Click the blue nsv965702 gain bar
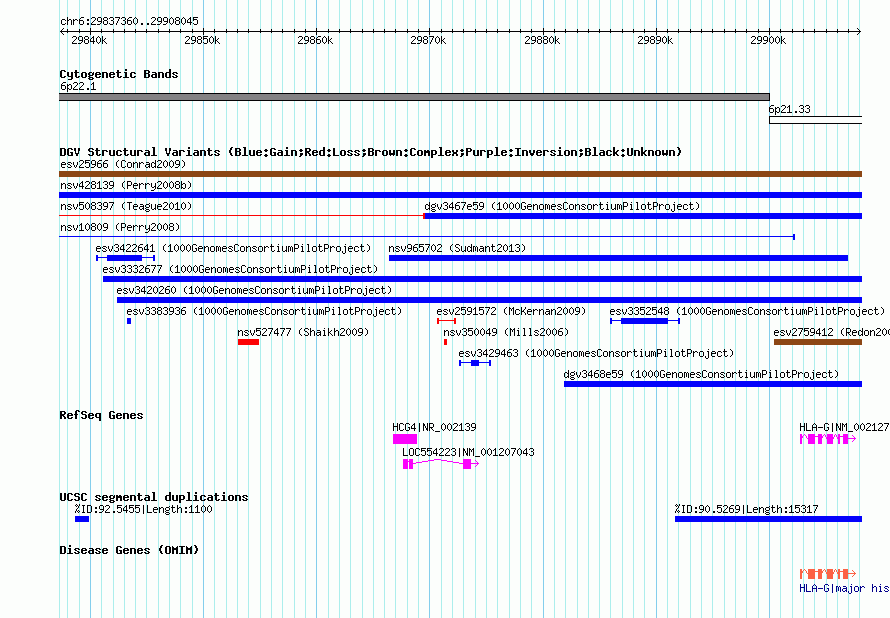The image size is (890, 618). pos(618,258)
